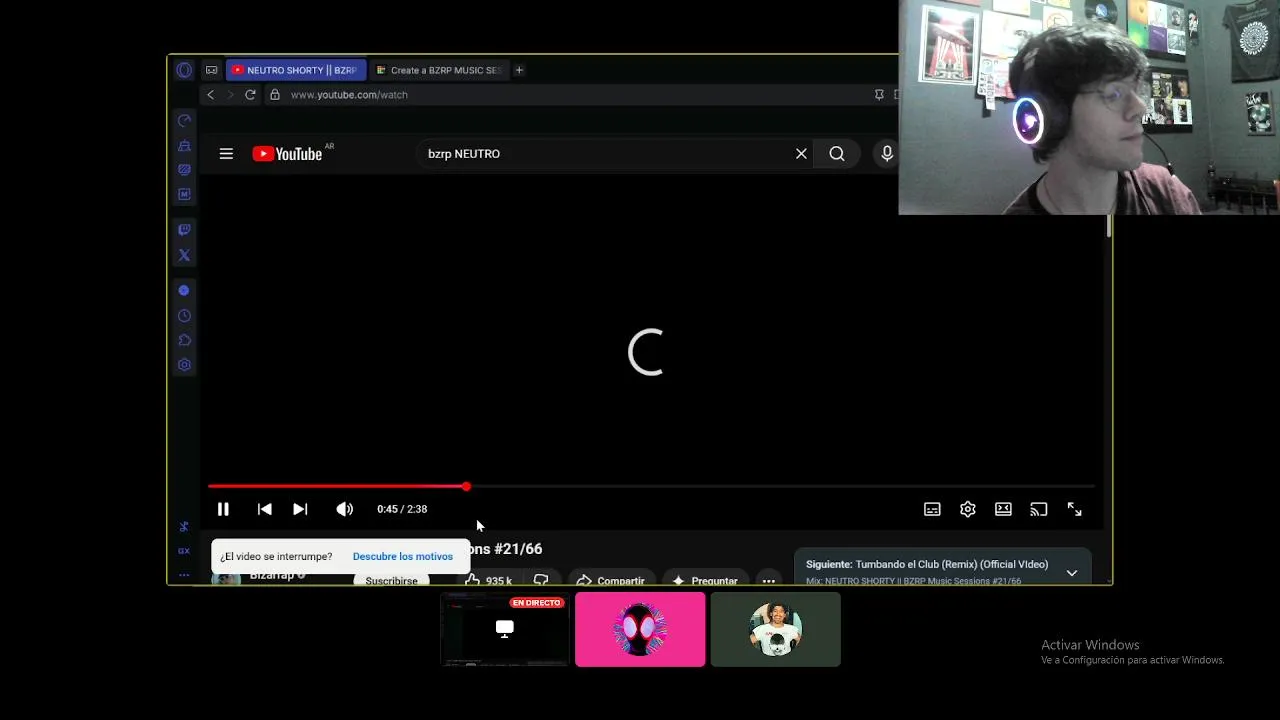
Task: Click the pin icon in address bar
Action: (879, 95)
